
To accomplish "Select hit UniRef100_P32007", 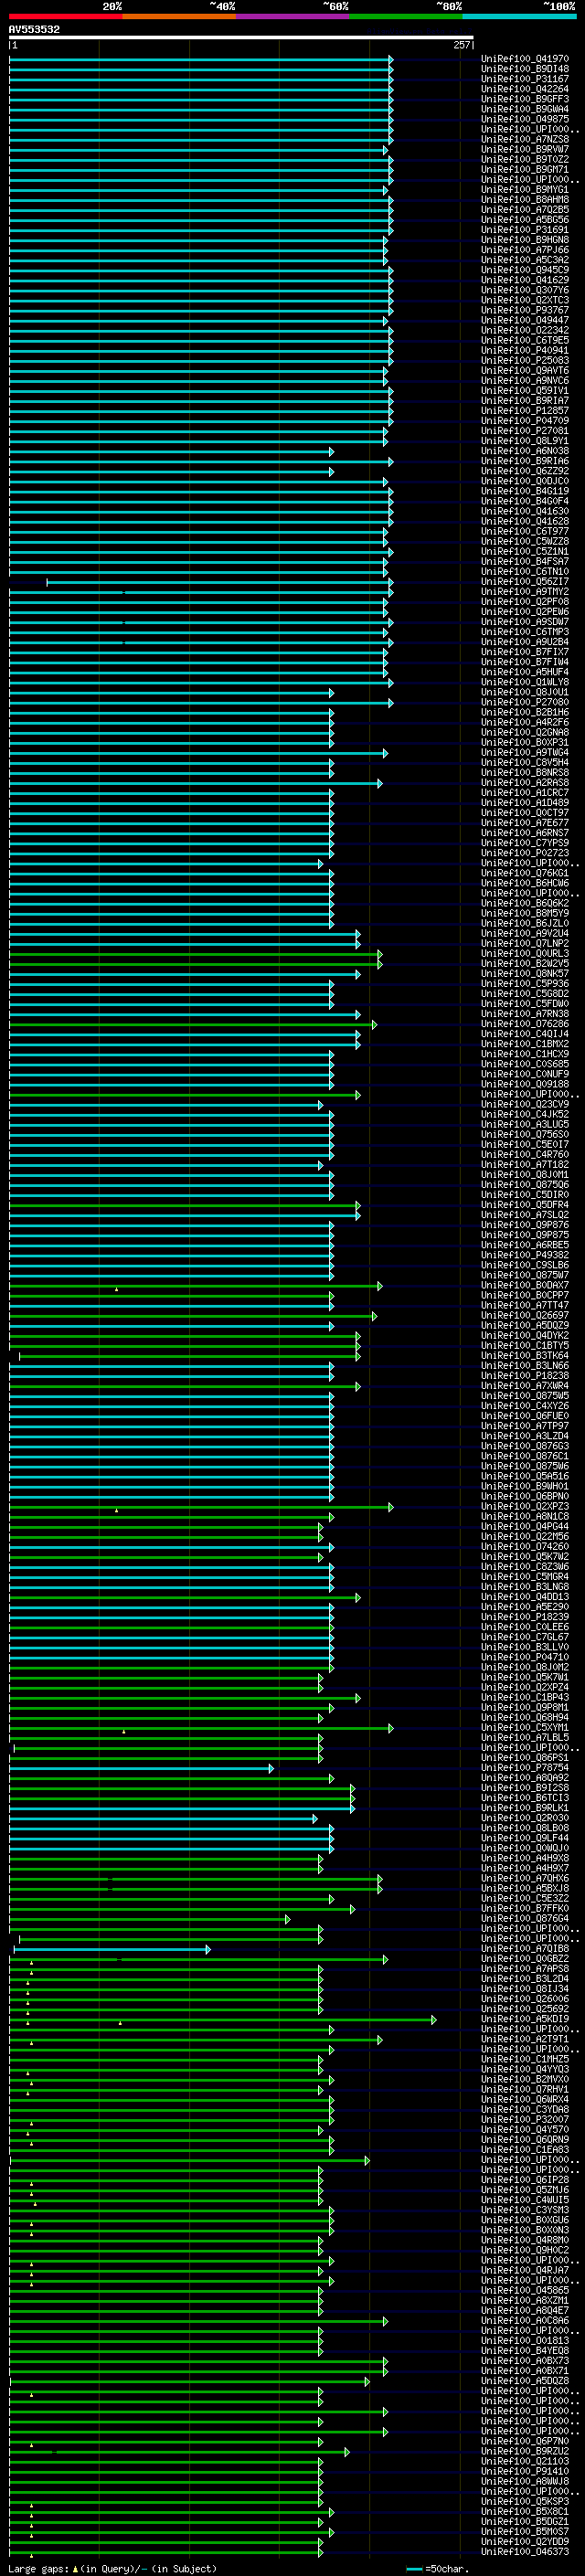I will (x=525, y=2119).
